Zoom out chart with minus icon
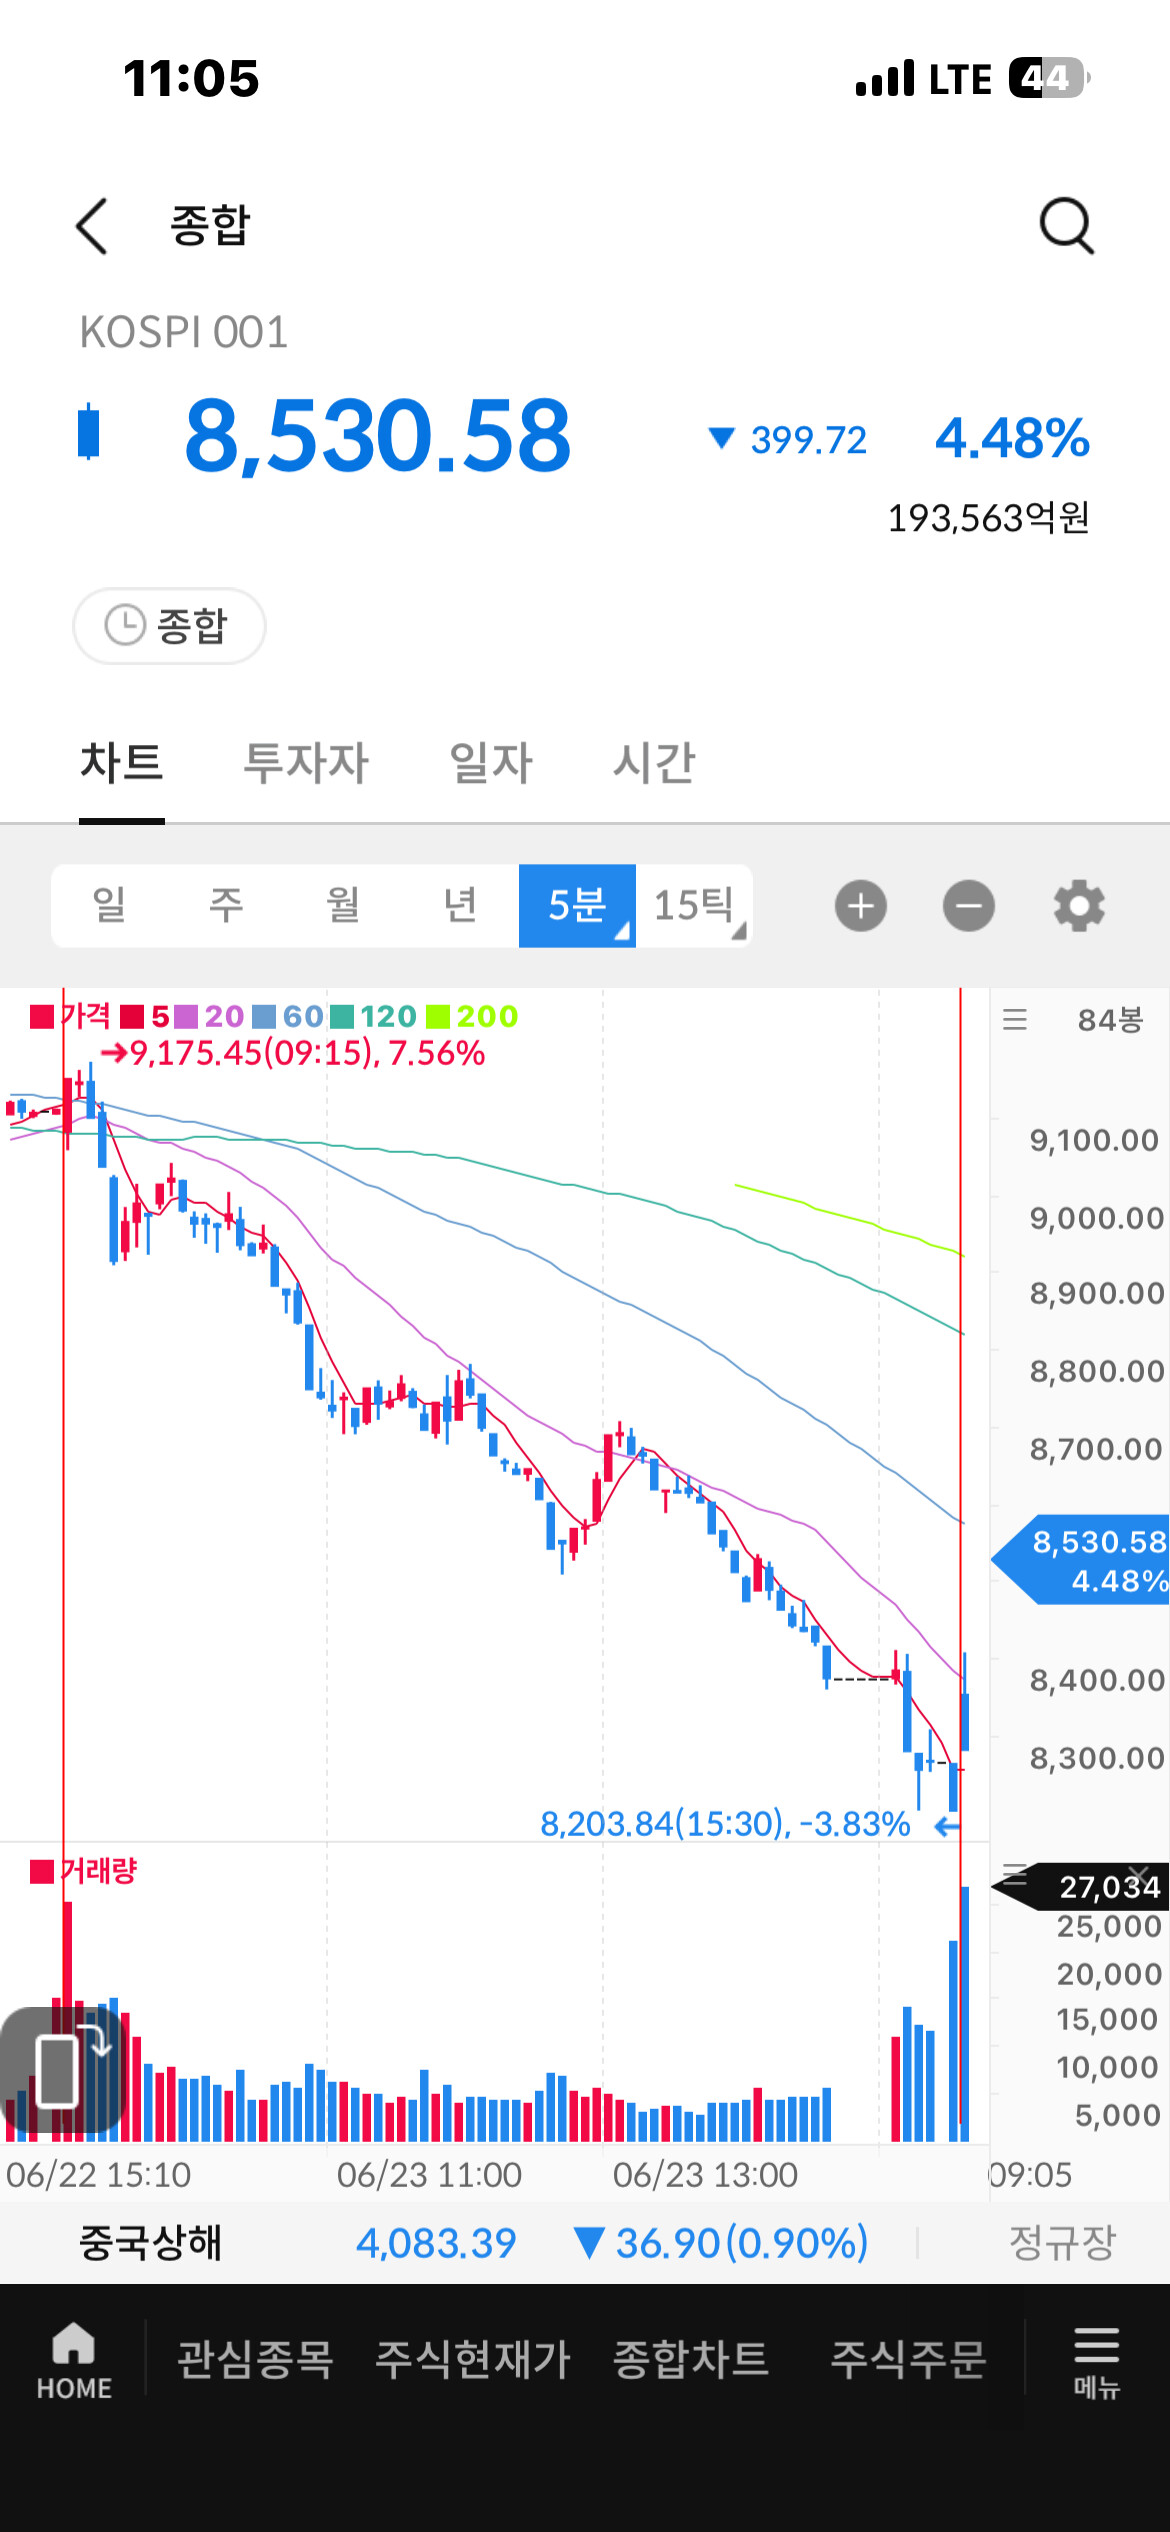The height and width of the screenshot is (2532, 1170). pos(969,906)
